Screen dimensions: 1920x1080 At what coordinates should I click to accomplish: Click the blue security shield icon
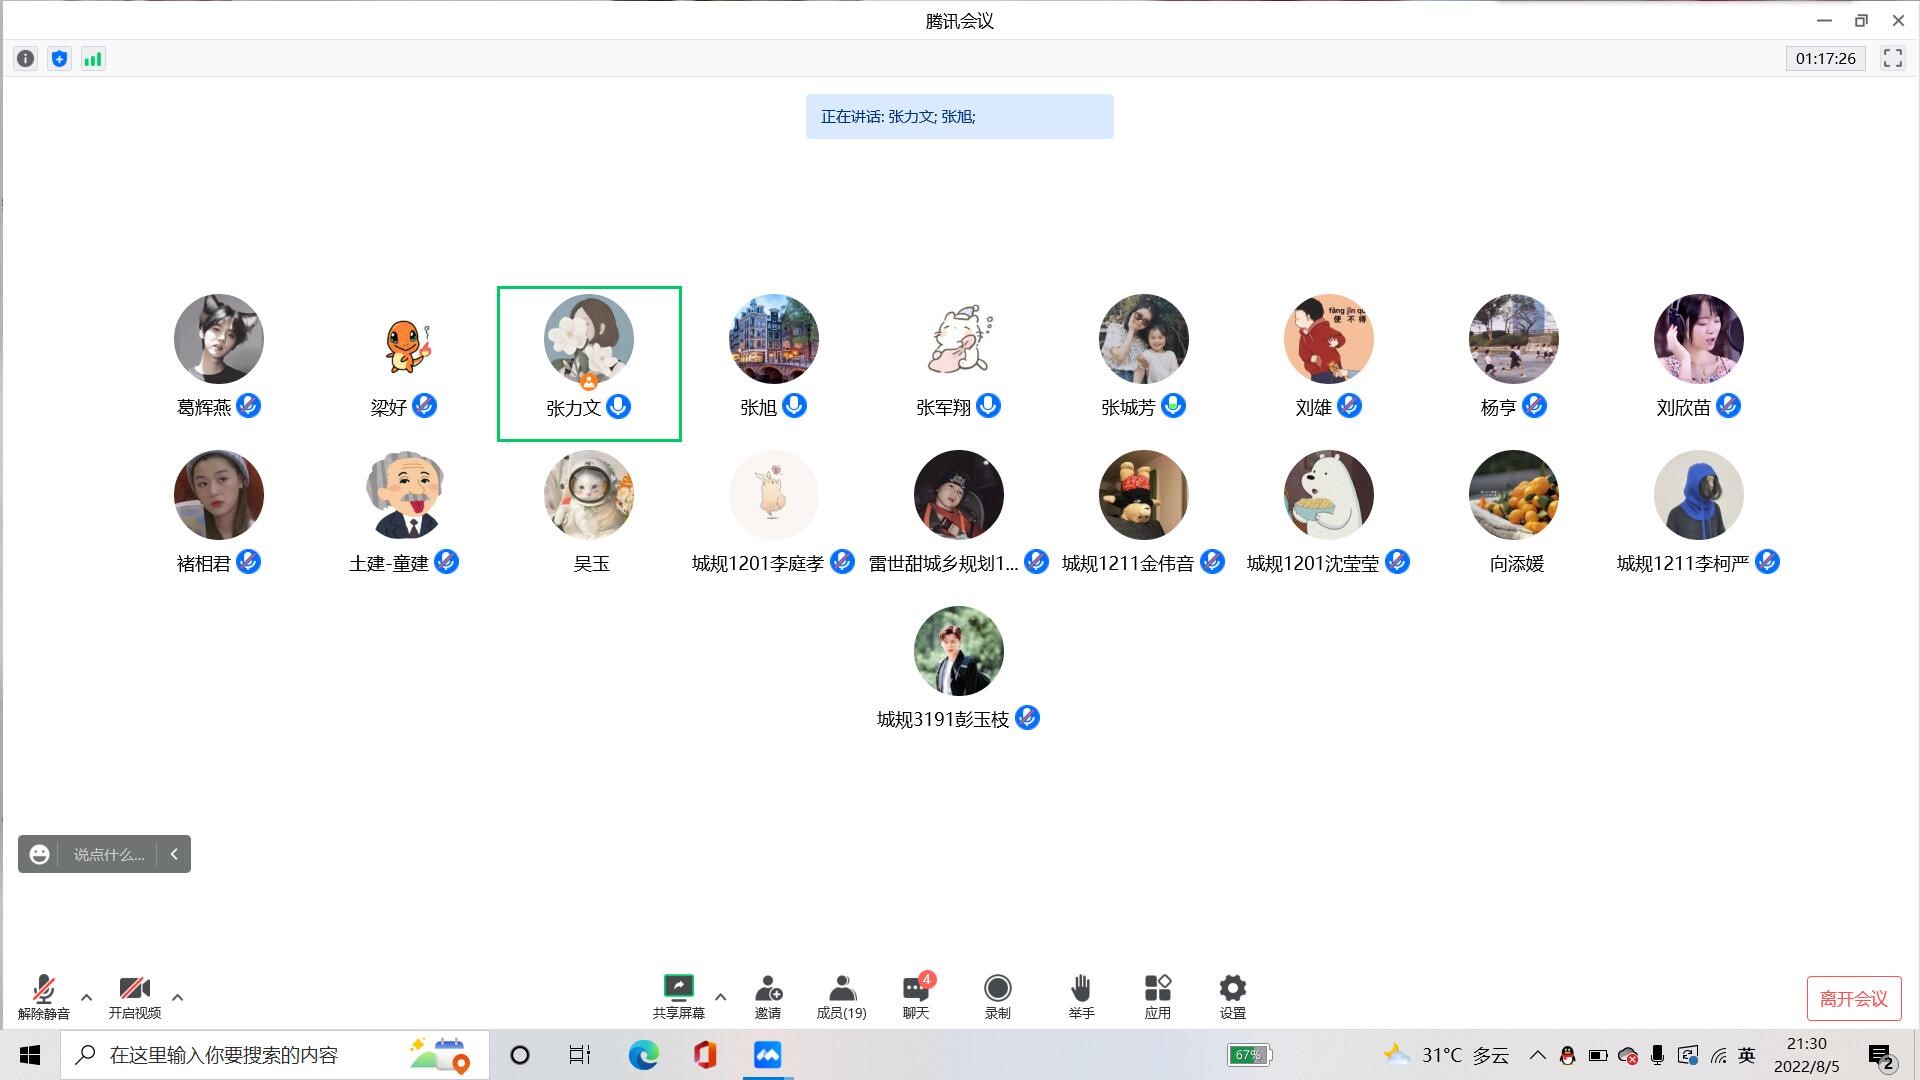coord(59,59)
